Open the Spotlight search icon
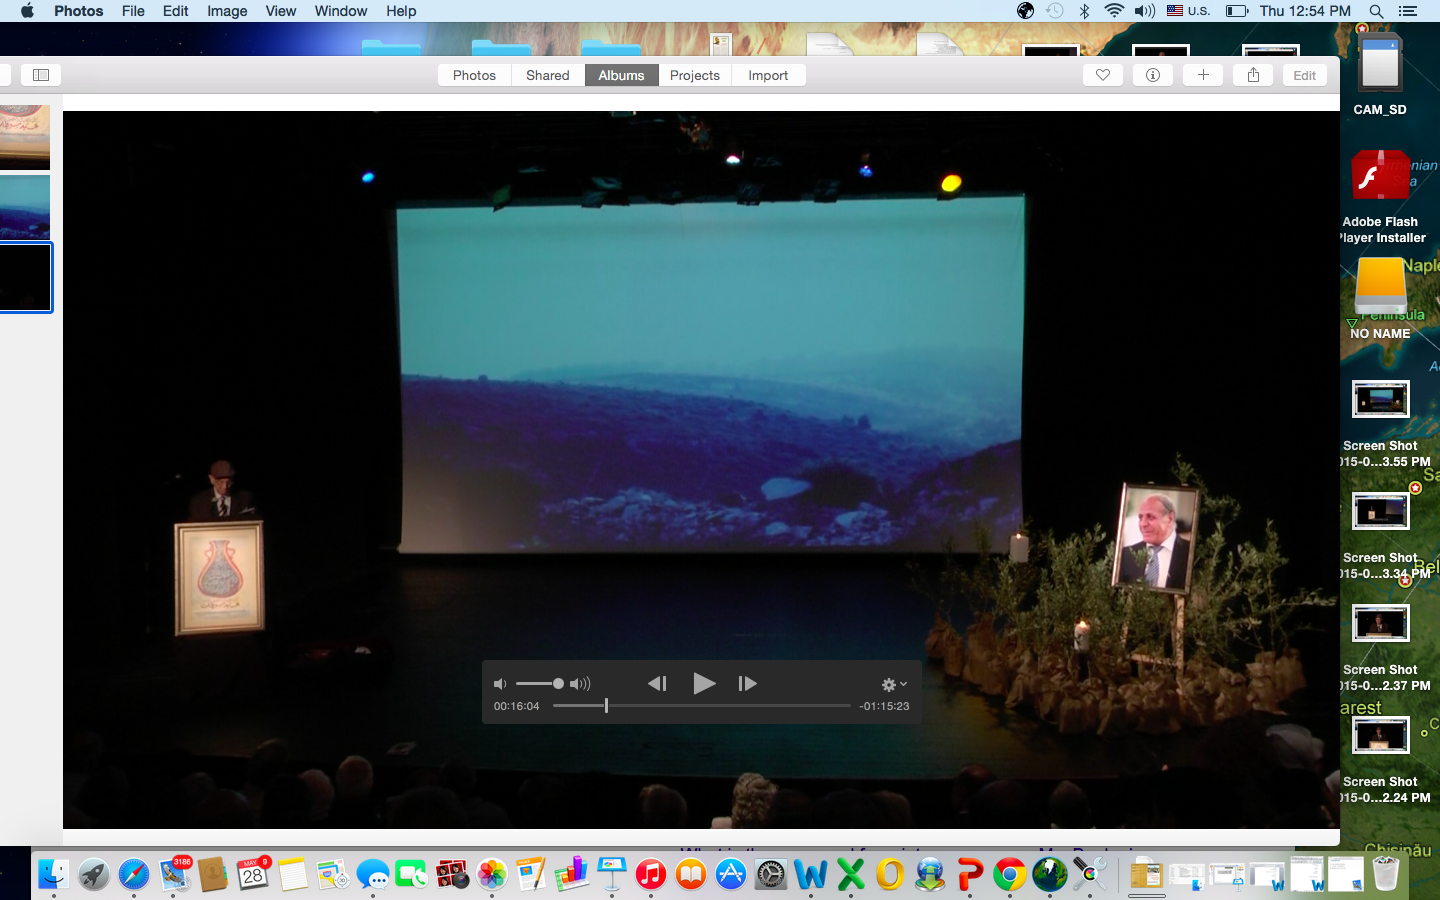This screenshot has height=900, width=1440. click(1376, 11)
